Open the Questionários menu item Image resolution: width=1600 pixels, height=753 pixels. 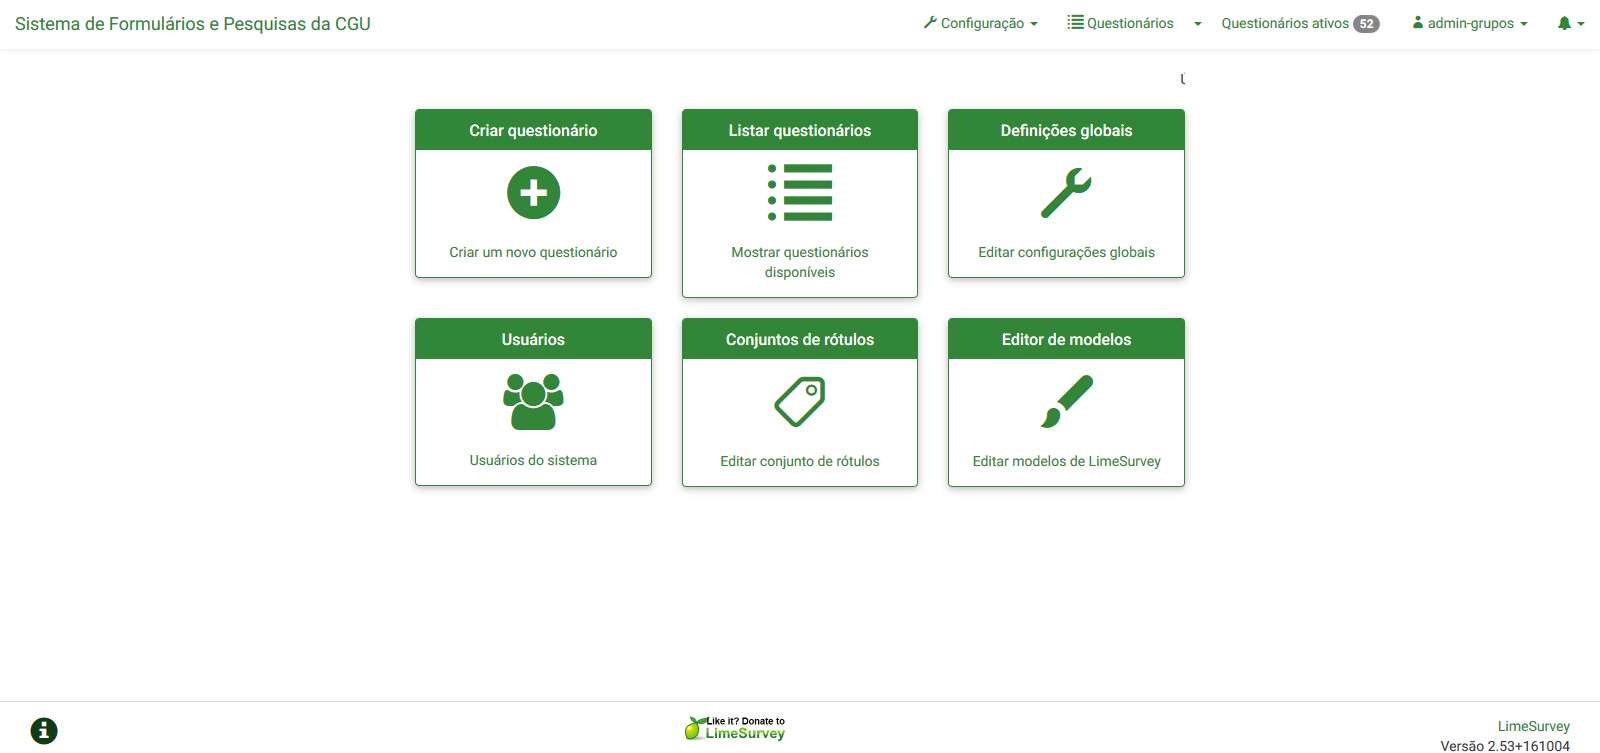[1121, 23]
